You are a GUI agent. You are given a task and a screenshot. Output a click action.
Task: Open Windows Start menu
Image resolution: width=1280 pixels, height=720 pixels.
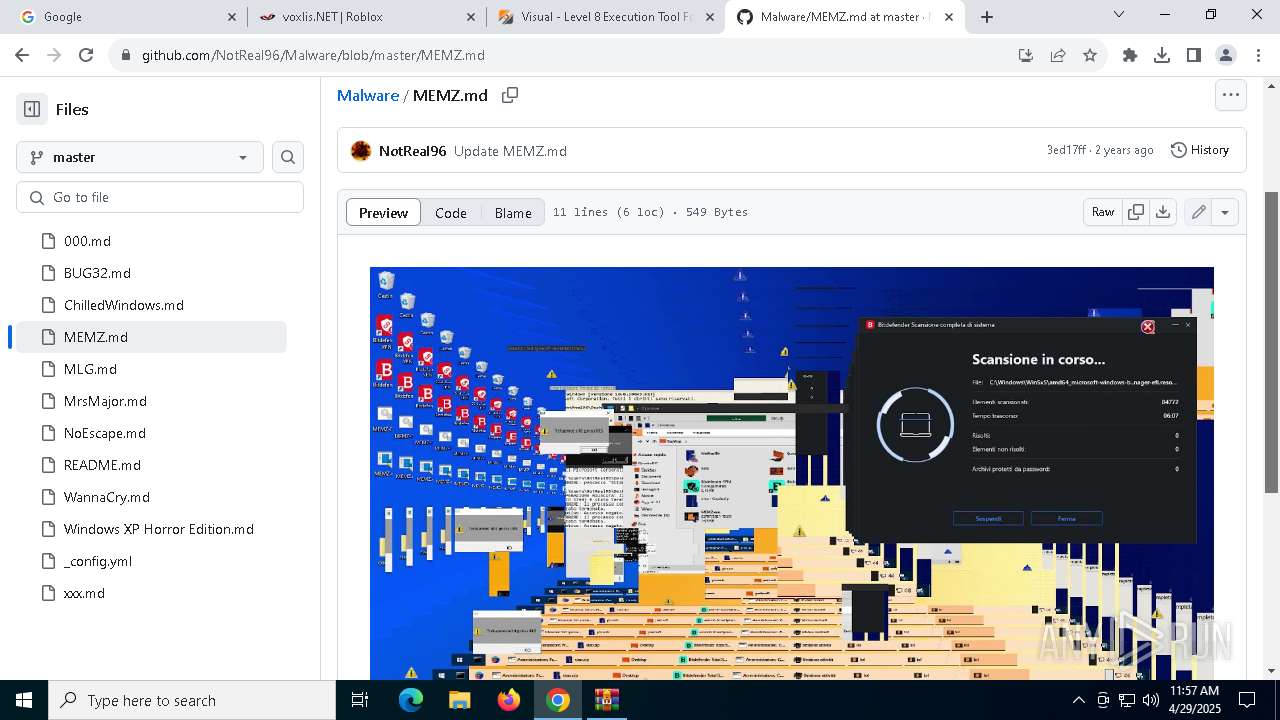click(24, 700)
